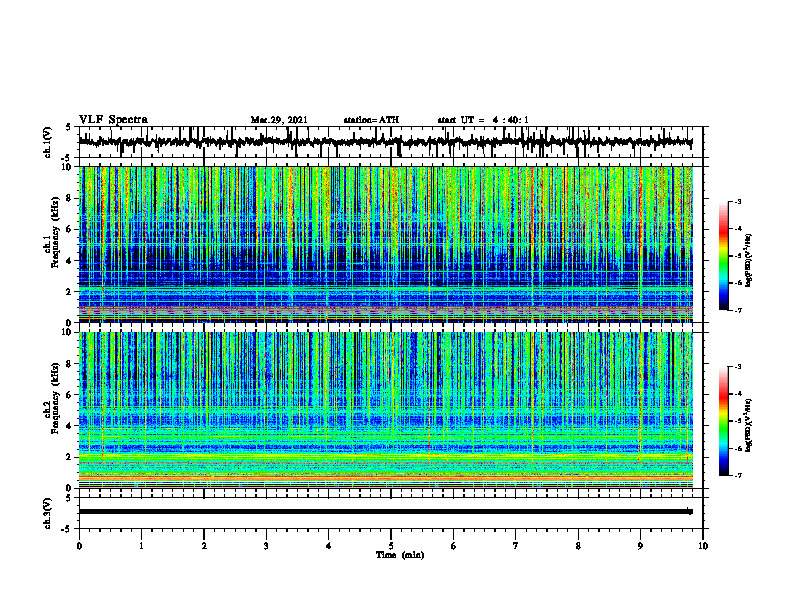The height and width of the screenshot is (612, 792).
Task: Click inside the ch.2 spectrogram panel
Action: click(x=385, y=410)
